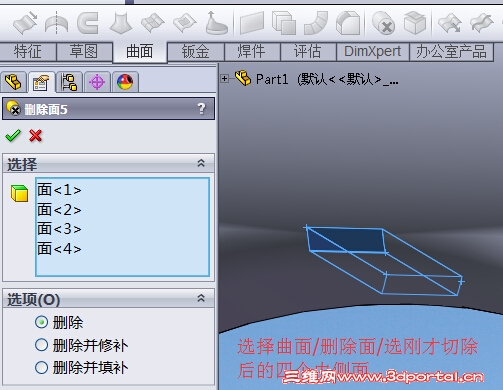503x390 pixels.
Task: Click the Part1 (默认<<默认>_... tree label
Action: [327, 79]
